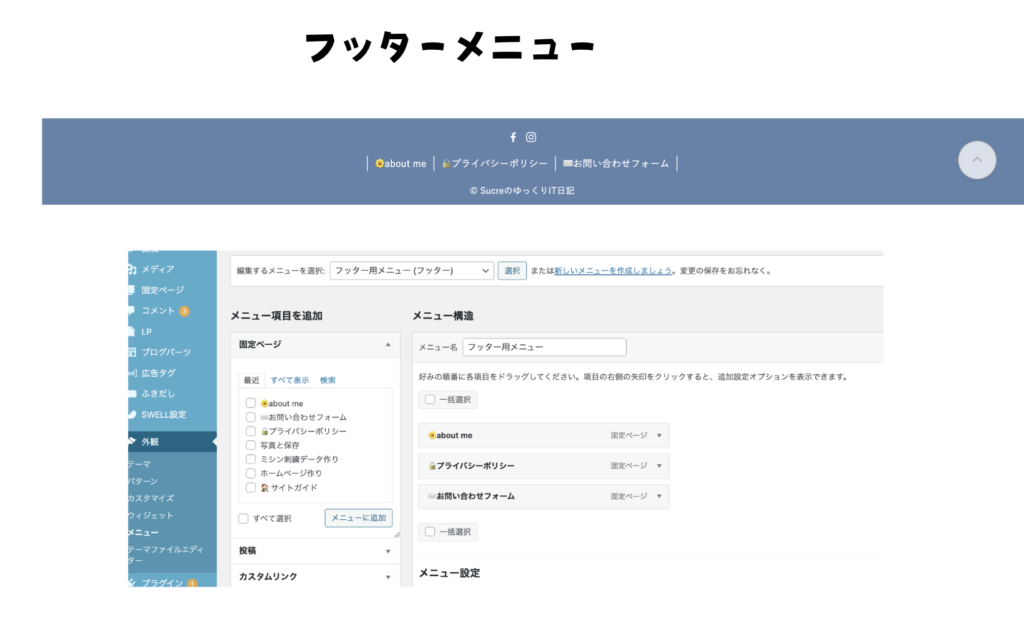Image resolution: width=1024 pixels, height=625 pixels.
Task: Expand the プライバシーポリシー menu item options
Action: coord(659,466)
